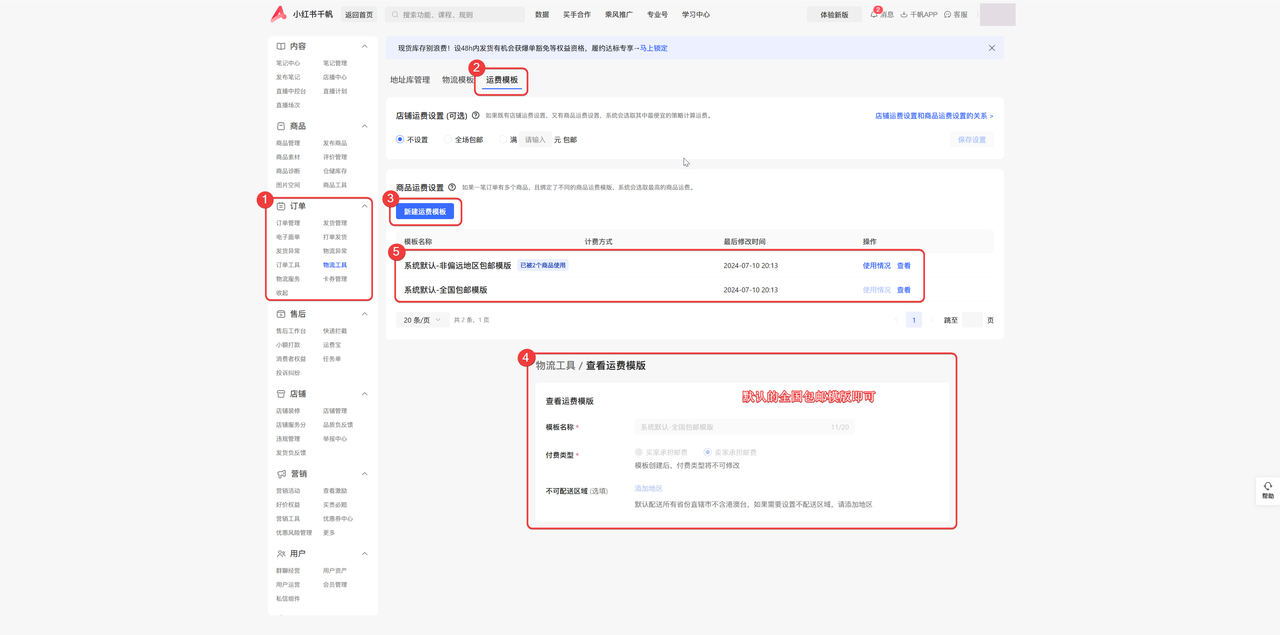Click help icon beside 商品运费设置
1280x635 pixels.
(452, 187)
